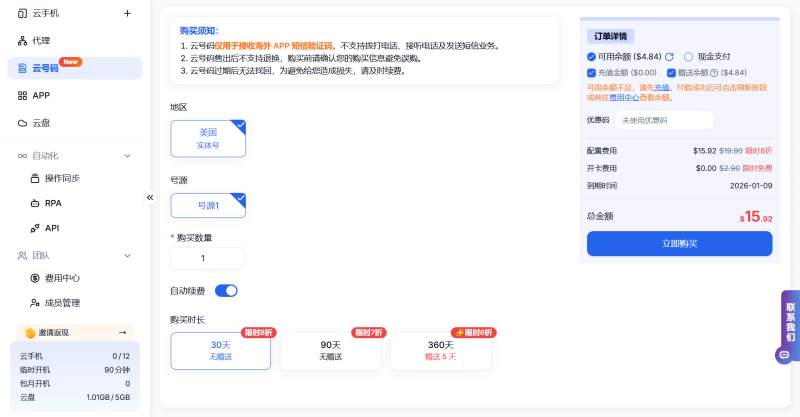800x417 pixels.
Task: Collapse the 团队 menu group
Action: [127, 255]
